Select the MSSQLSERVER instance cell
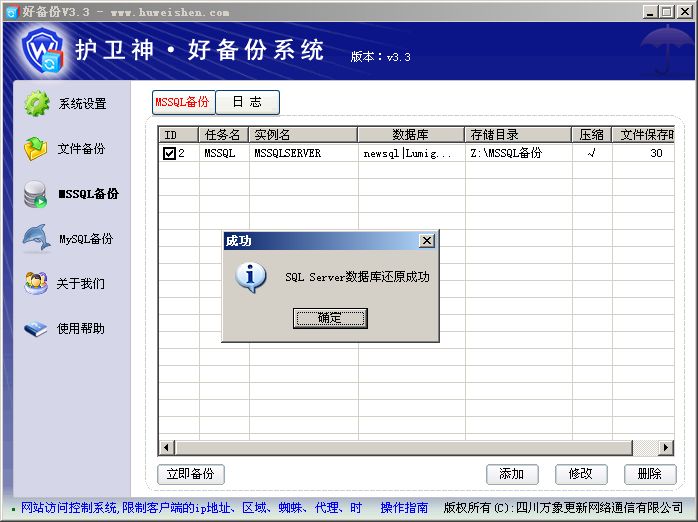The image size is (698, 522). click(303, 153)
